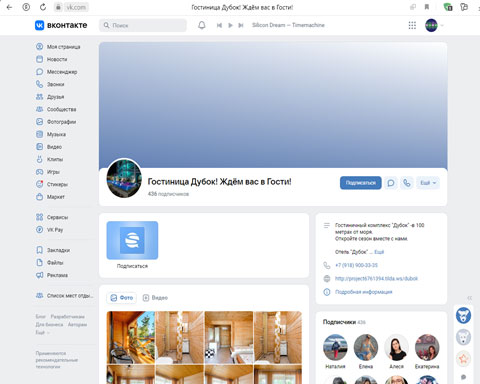This screenshot has width=480, height=384.
Task: Click the Фотографии sidebar icon
Action: tap(39, 122)
